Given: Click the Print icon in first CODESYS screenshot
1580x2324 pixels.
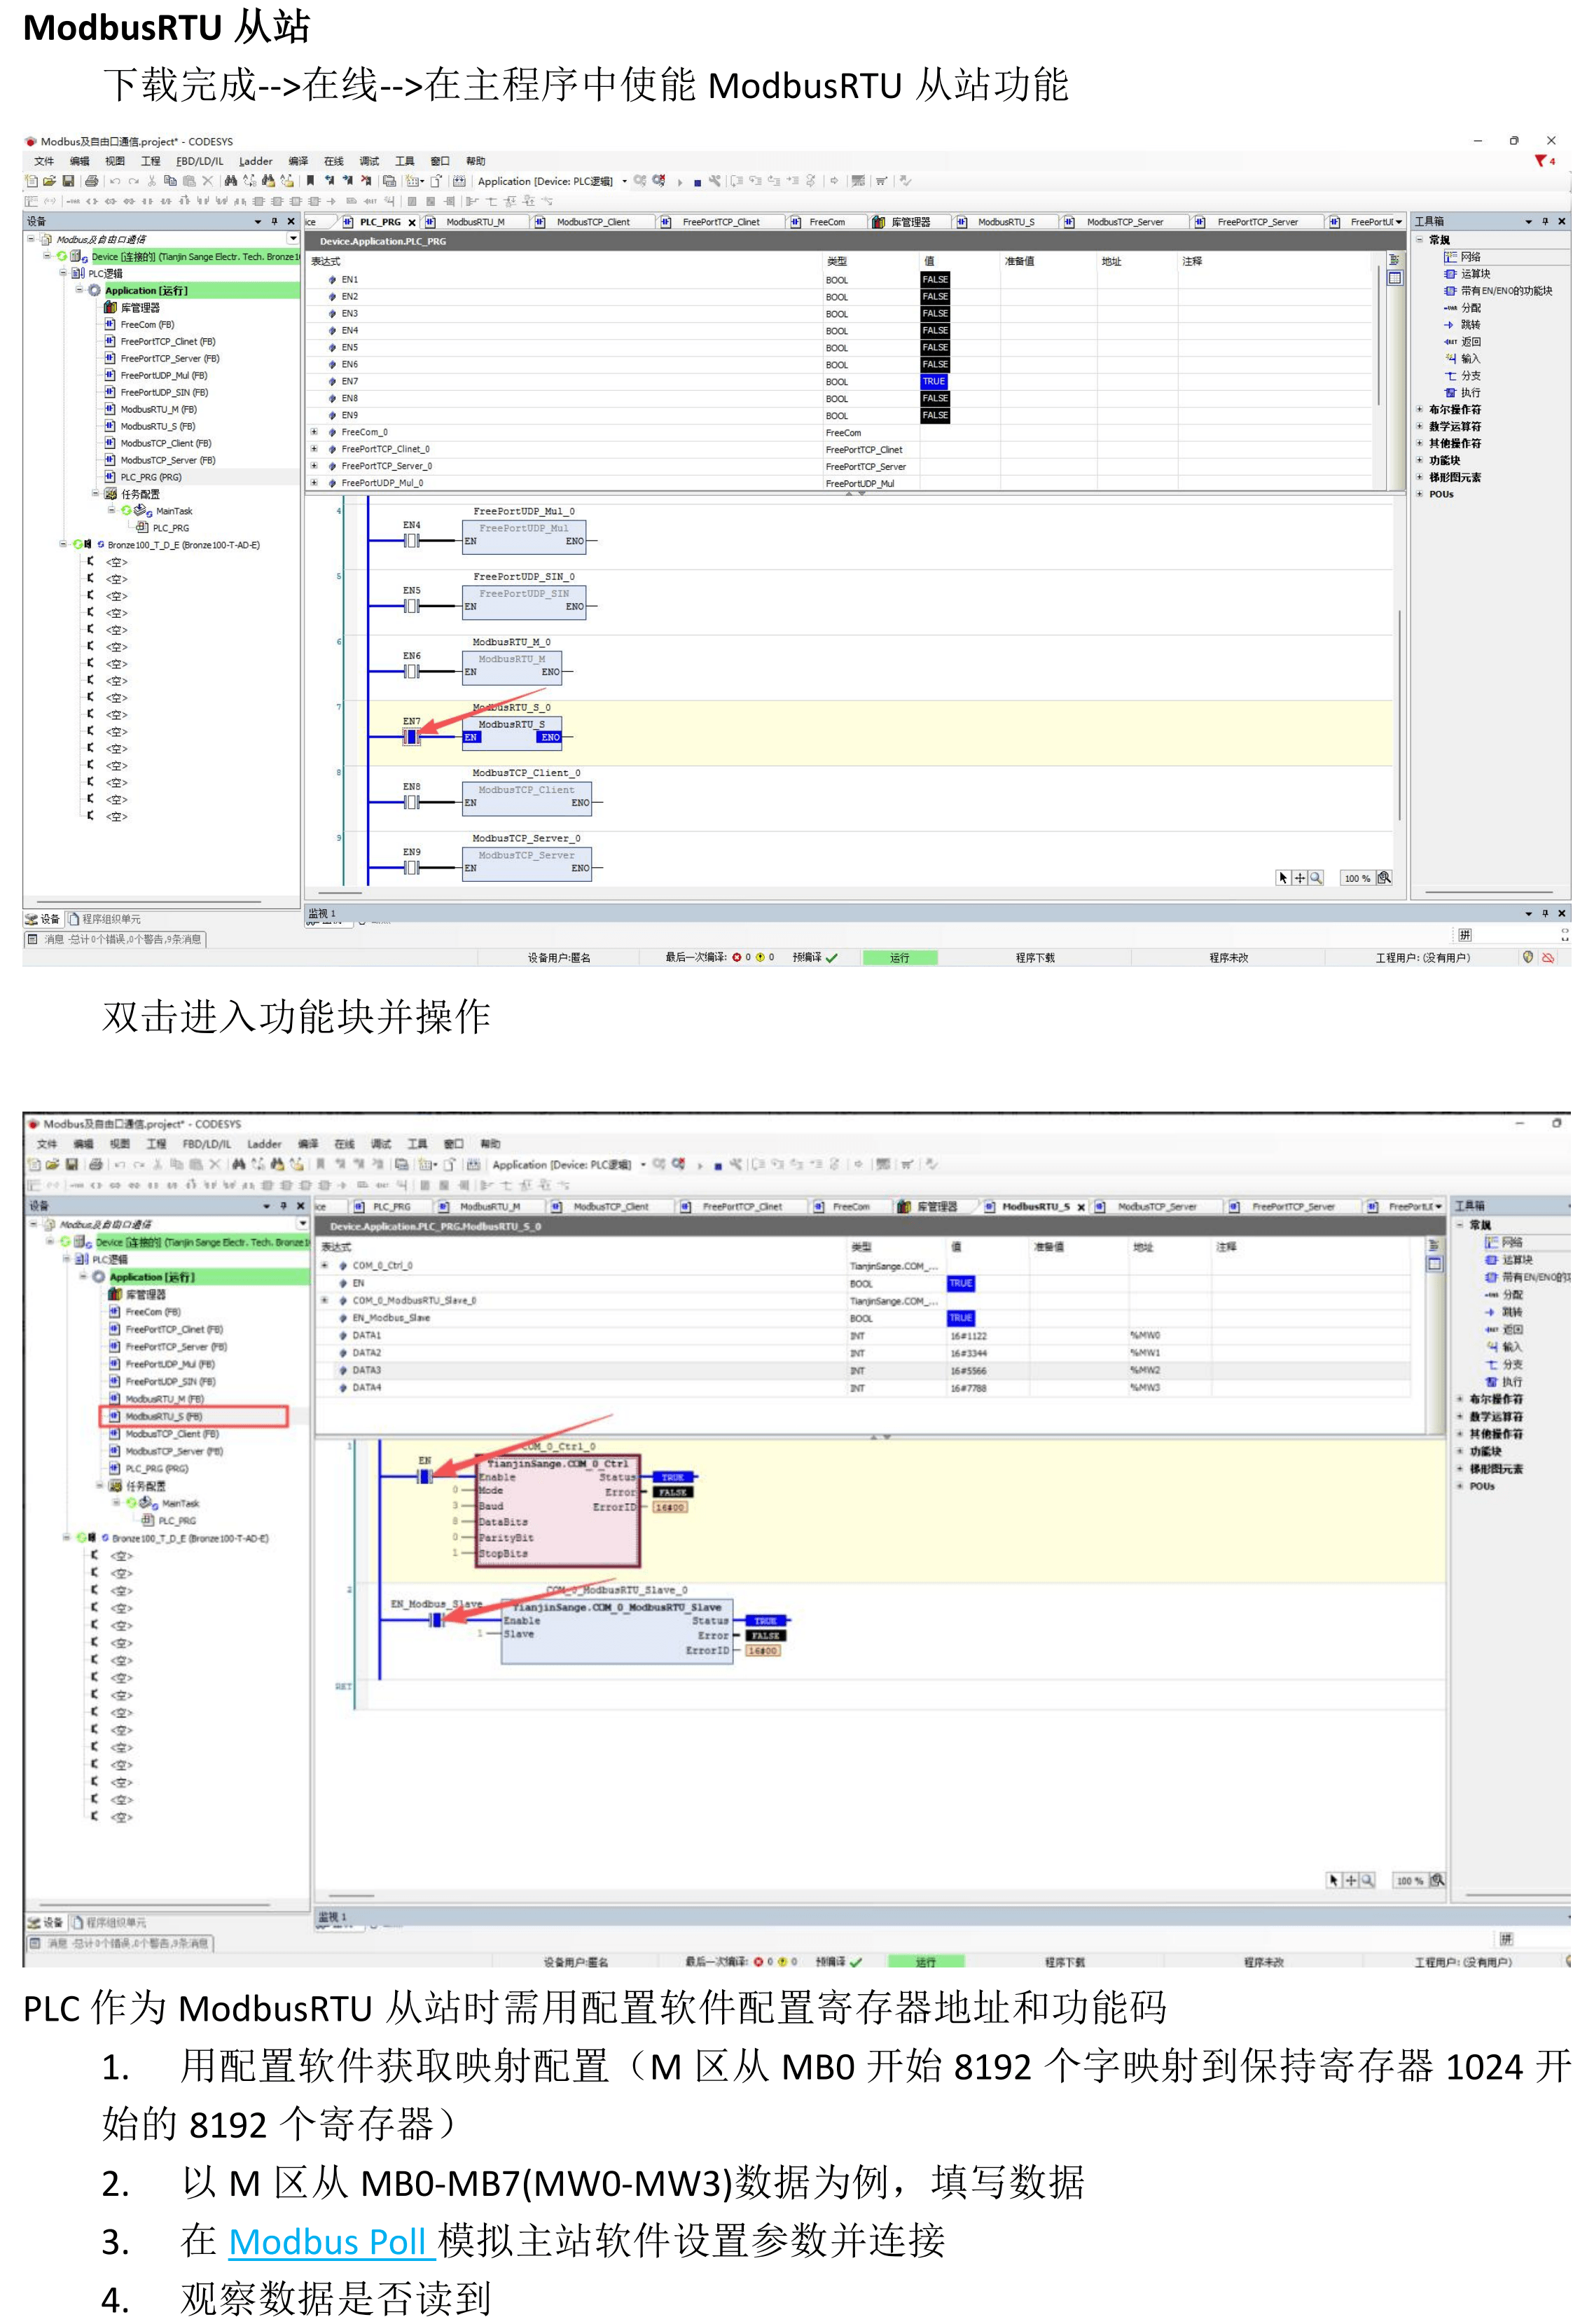Looking at the screenshot, I should 92,181.
